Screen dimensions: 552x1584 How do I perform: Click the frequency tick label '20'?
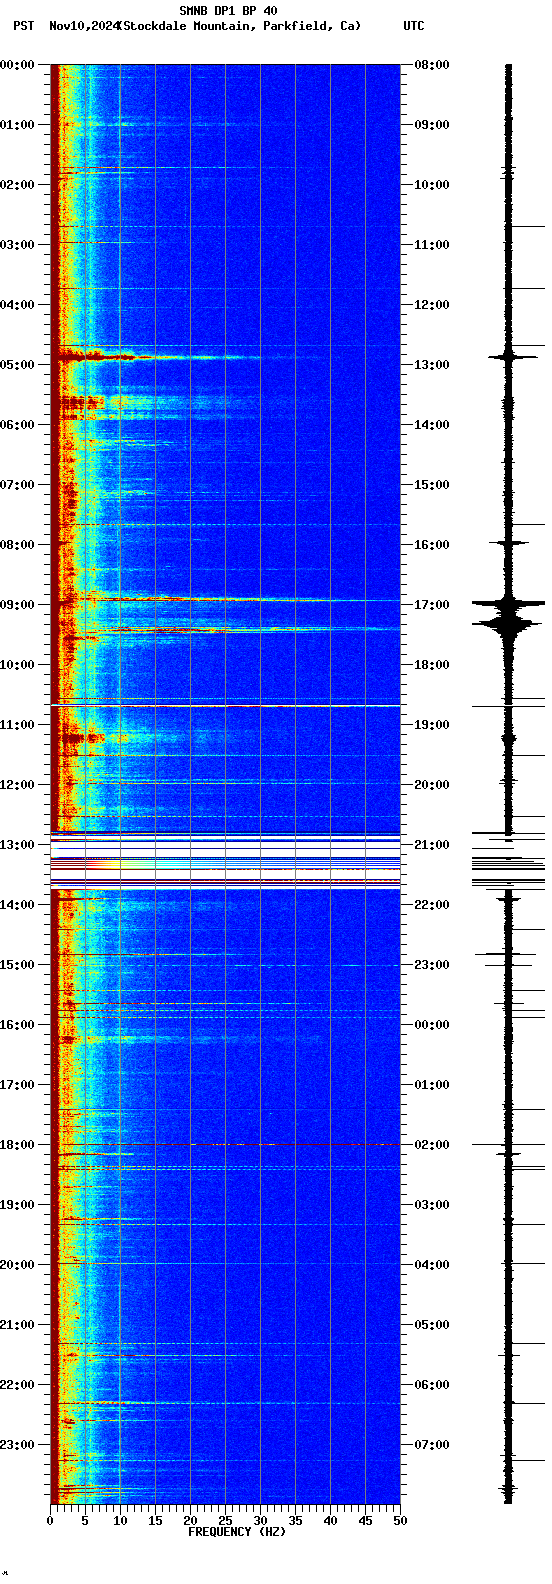tap(190, 1521)
